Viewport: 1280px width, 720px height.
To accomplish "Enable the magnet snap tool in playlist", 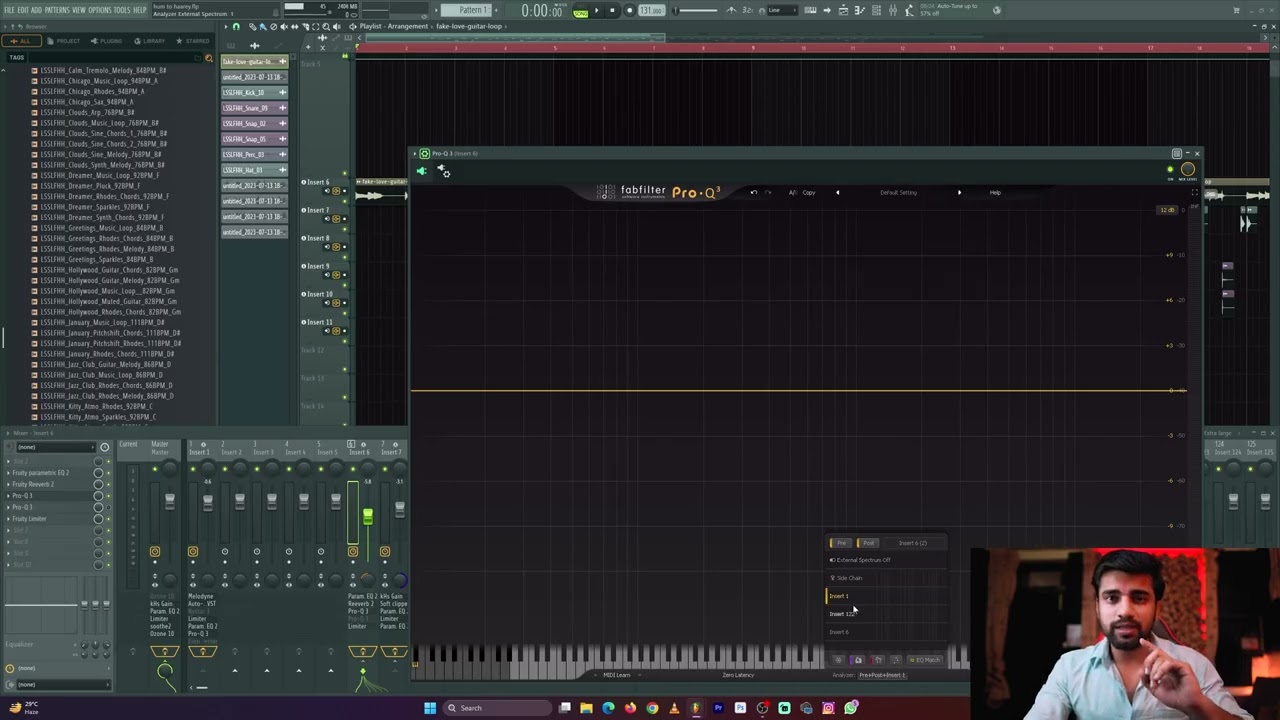I will tap(236, 27).
